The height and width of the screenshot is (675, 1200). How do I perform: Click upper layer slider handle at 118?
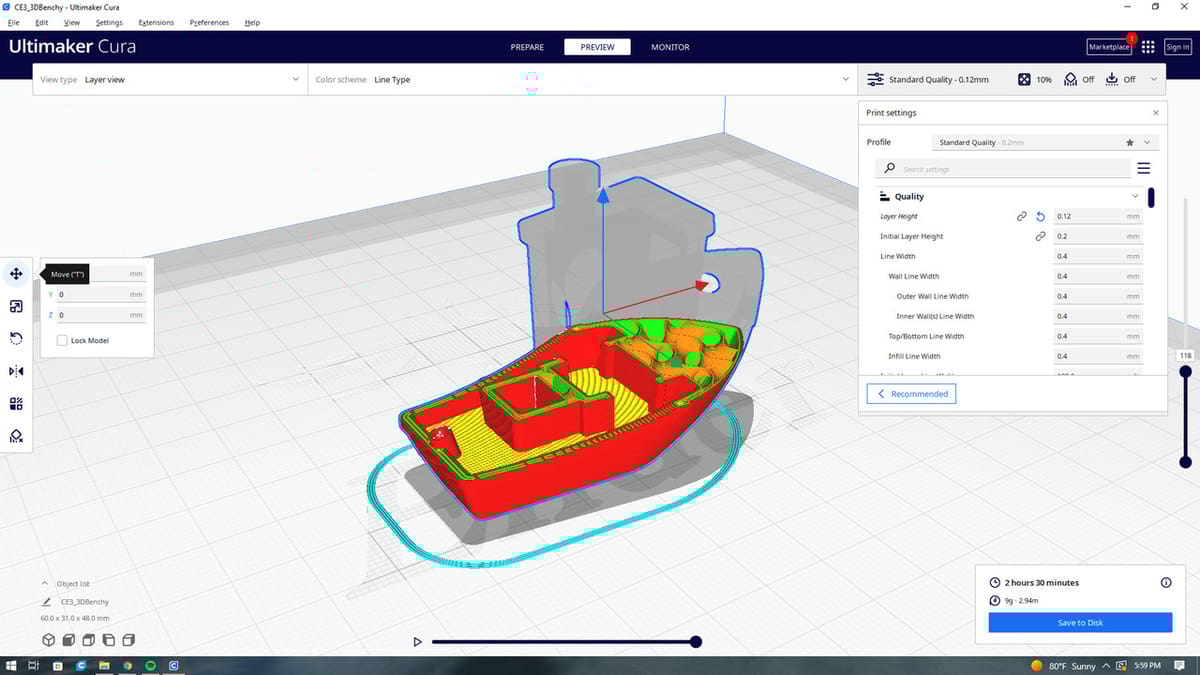[x=1185, y=372]
